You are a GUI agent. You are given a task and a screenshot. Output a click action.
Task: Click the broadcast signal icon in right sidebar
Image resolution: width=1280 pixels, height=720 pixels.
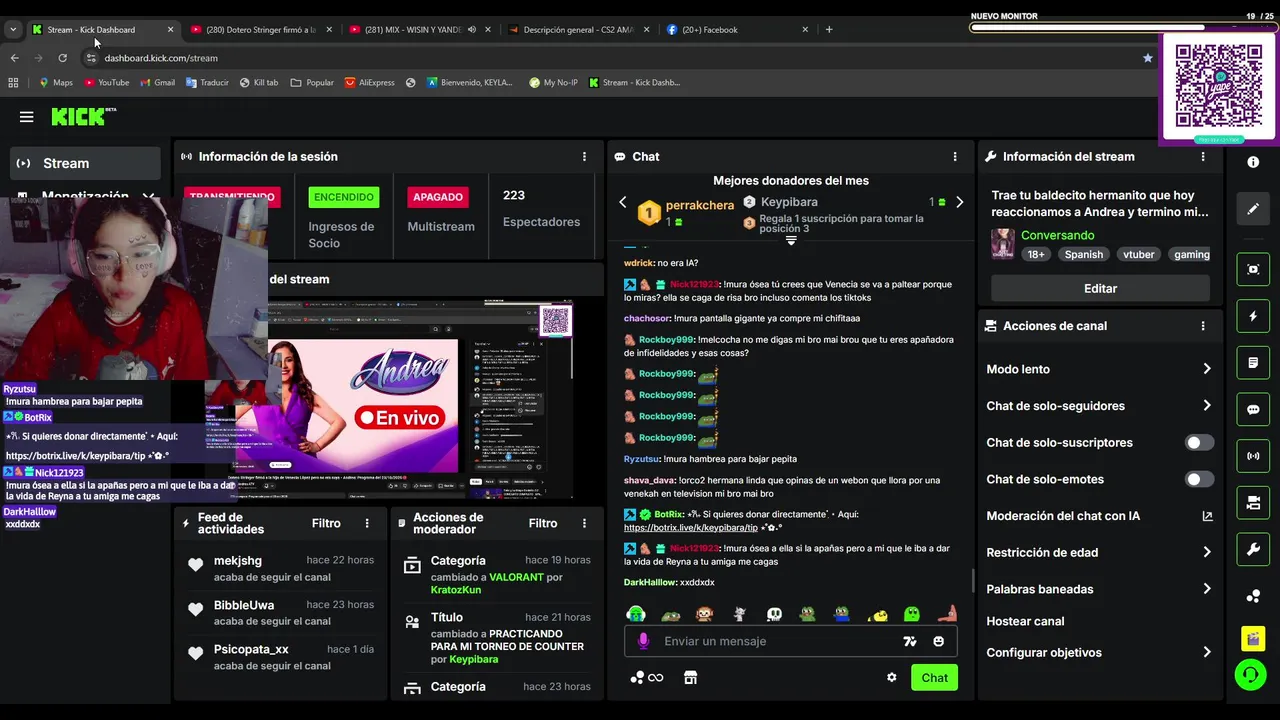(x=1253, y=456)
